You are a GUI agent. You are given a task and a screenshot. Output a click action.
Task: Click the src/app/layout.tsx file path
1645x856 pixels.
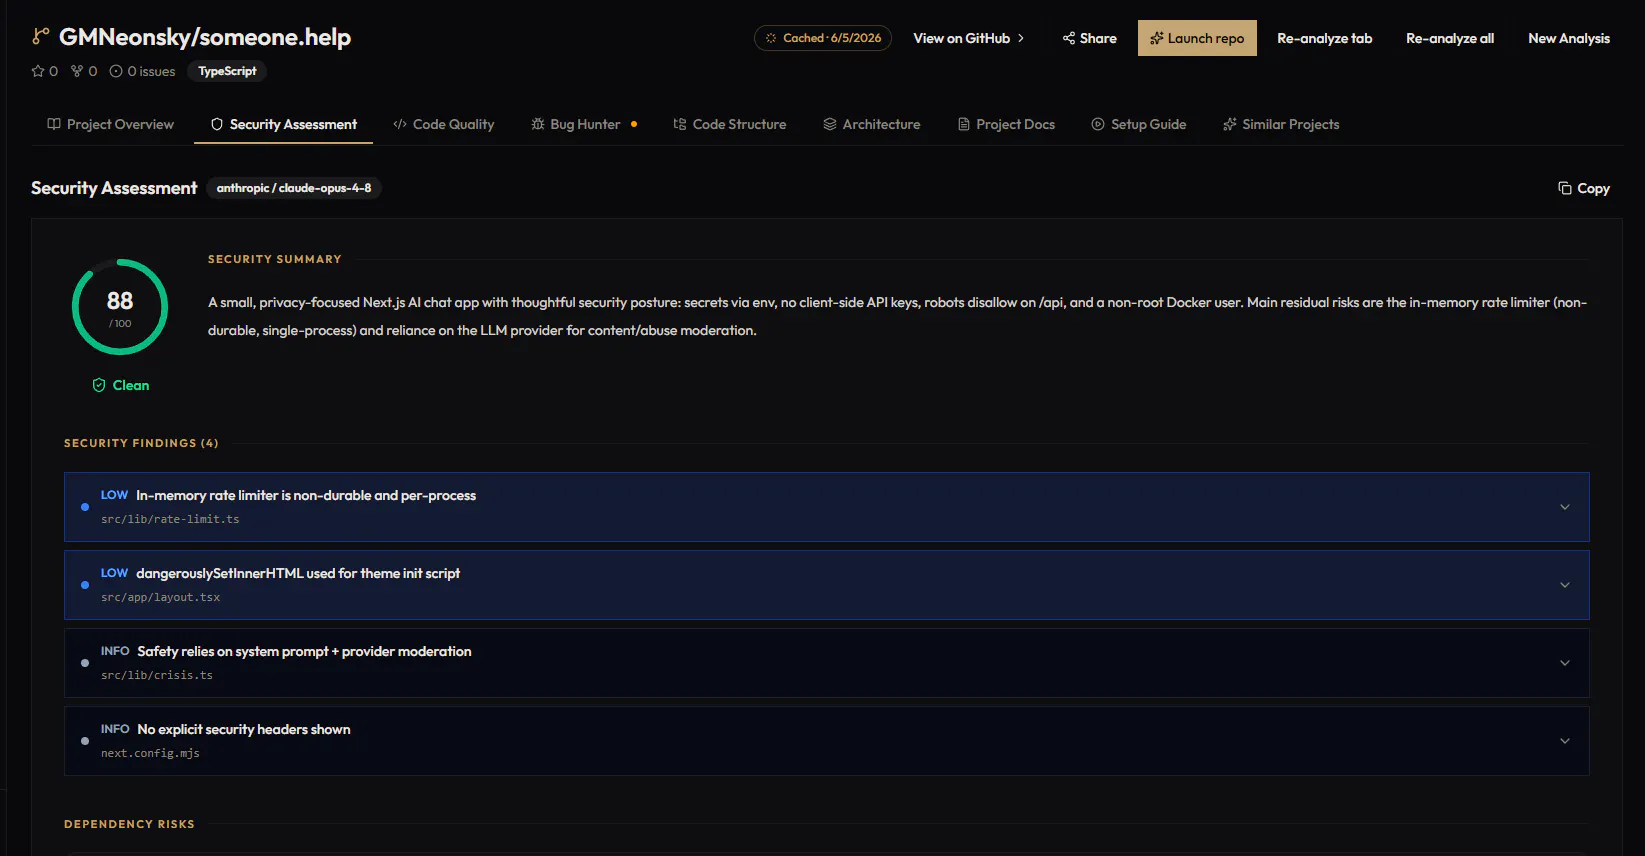(160, 597)
